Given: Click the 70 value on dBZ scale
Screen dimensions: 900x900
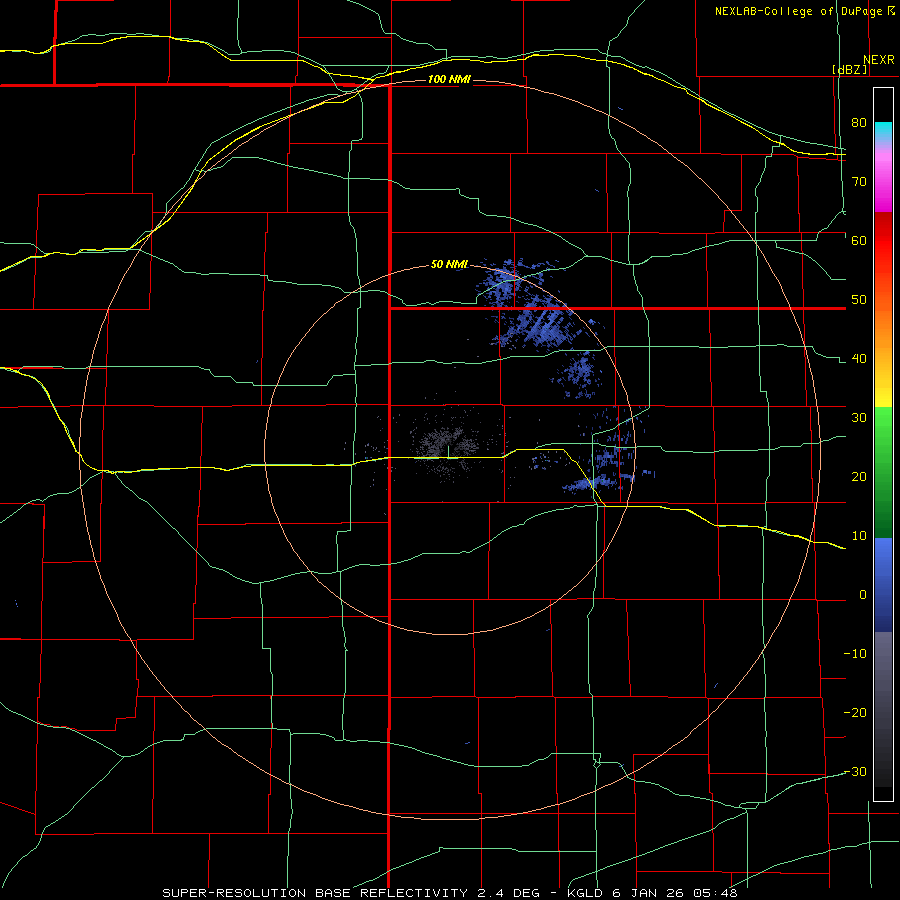Looking at the screenshot, I should (x=859, y=181).
